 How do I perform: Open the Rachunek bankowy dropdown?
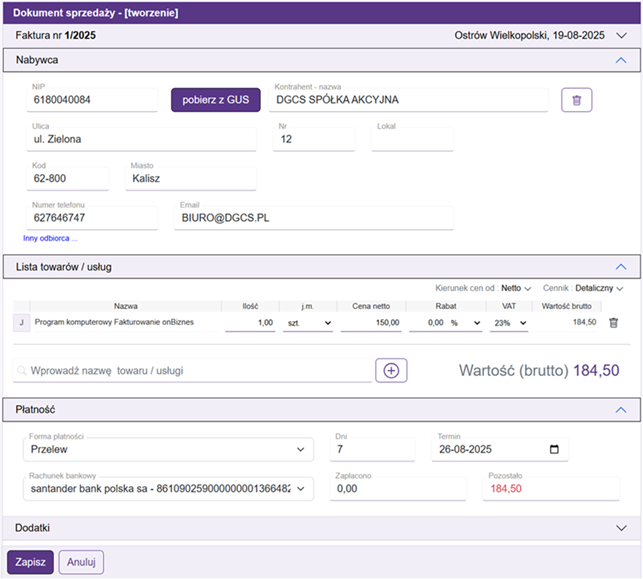click(x=168, y=489)
